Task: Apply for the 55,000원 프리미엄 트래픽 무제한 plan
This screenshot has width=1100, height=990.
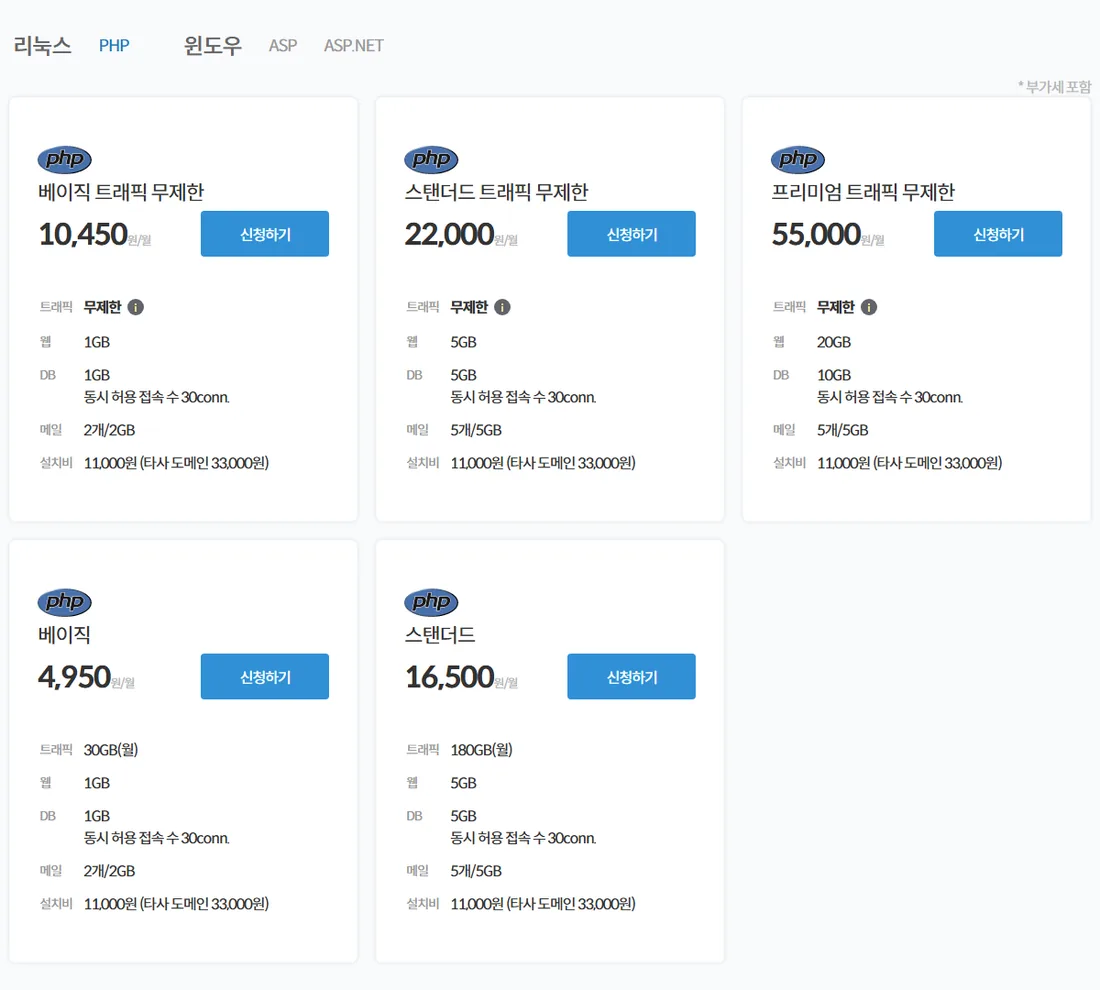Action: tap(998, 234)
